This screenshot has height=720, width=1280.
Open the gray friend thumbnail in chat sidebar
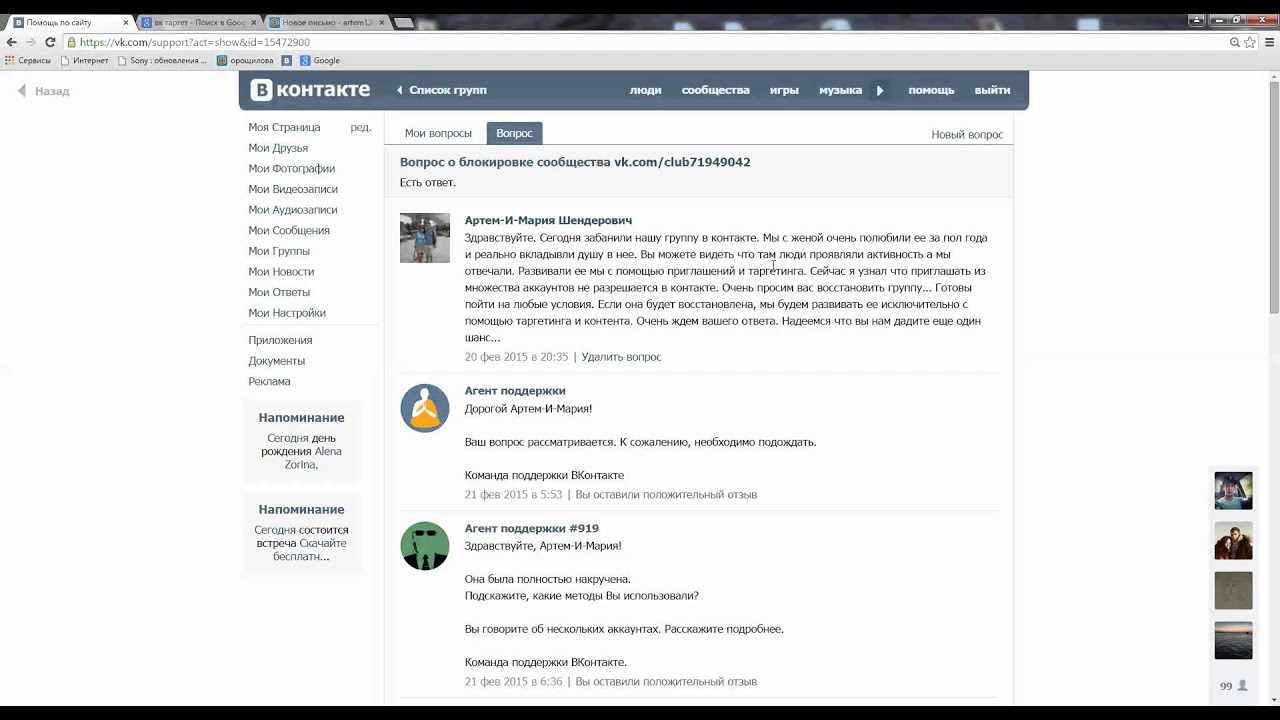click(x=1233, y=591)
